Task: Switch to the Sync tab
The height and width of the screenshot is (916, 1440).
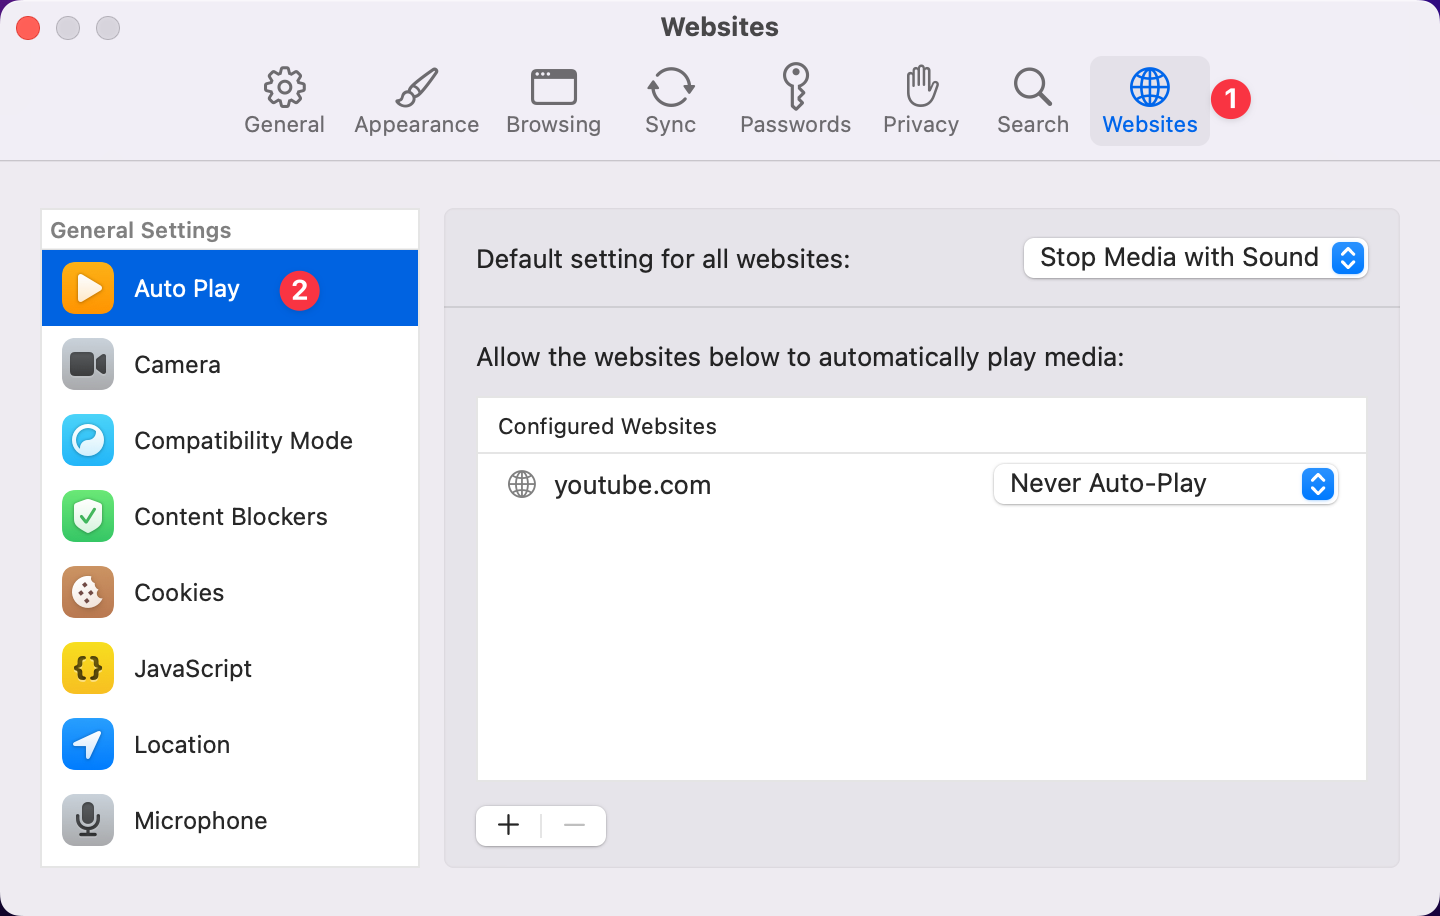Action: (670, 100)
